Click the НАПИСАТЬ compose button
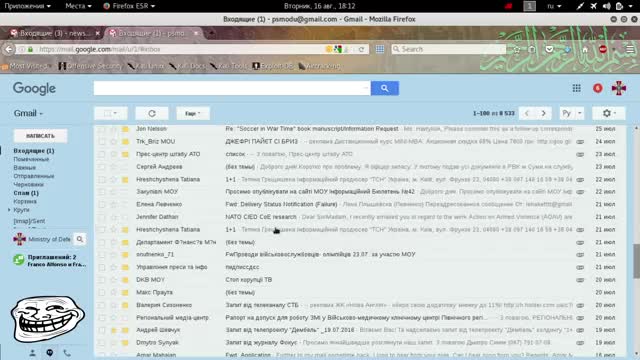Image resolution: width=640 pixels, height=360 pixels. [x=40, y=136]
